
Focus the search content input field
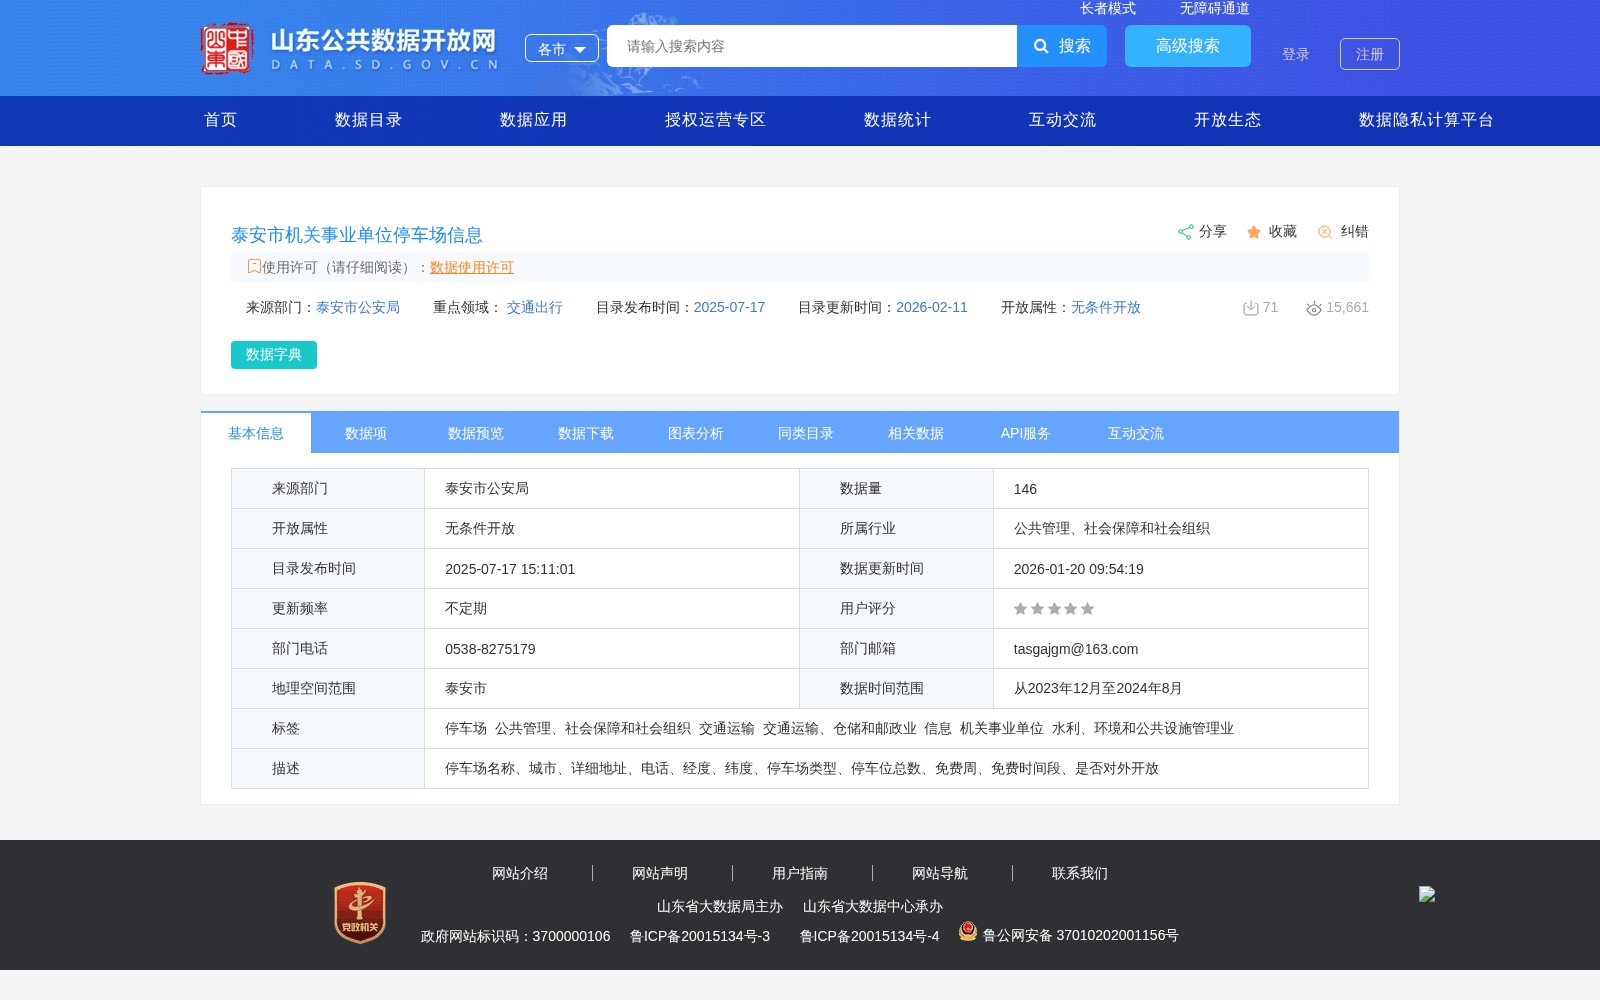coord(812,46)
